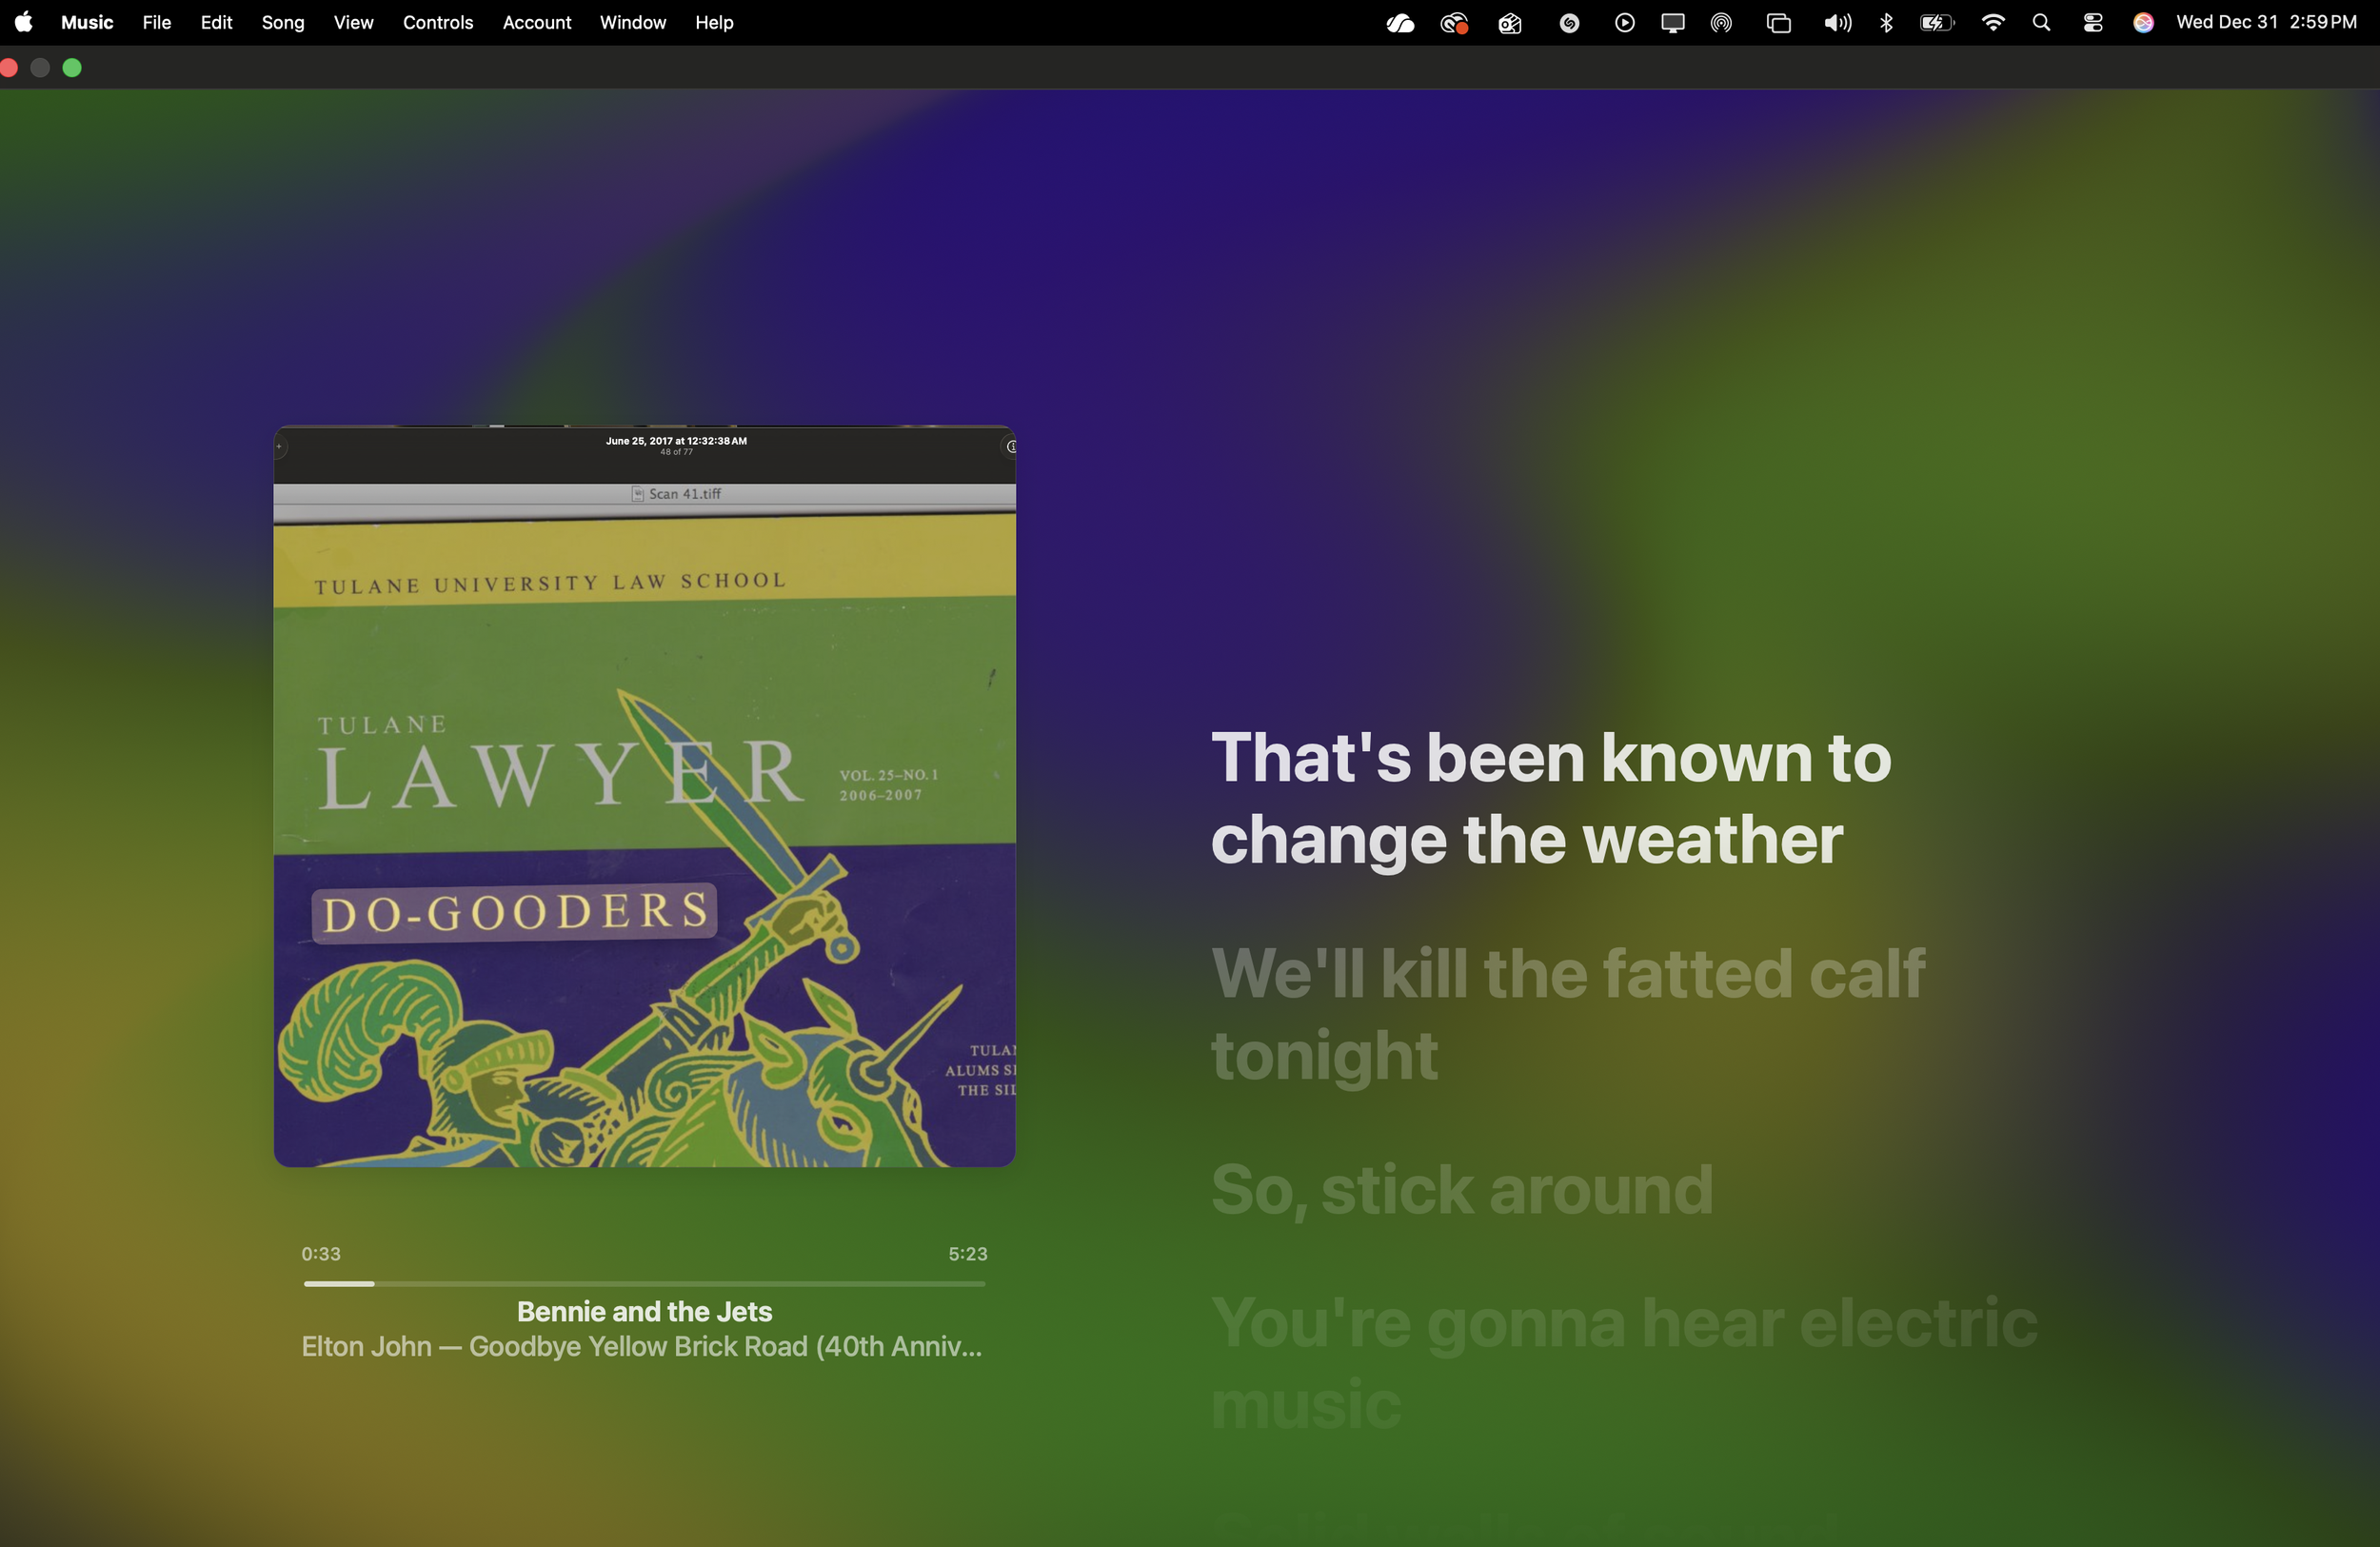Open Spotlight search magnifier icon
2380x1547 pixels.
(x=2041, y=23)
